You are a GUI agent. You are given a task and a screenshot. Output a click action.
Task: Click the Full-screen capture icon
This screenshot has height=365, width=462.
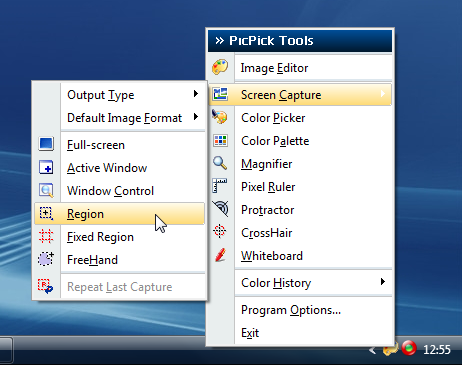pos(46,144)
